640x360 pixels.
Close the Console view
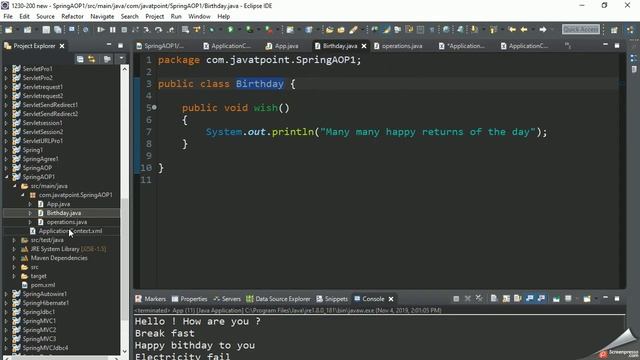[391, 299]
